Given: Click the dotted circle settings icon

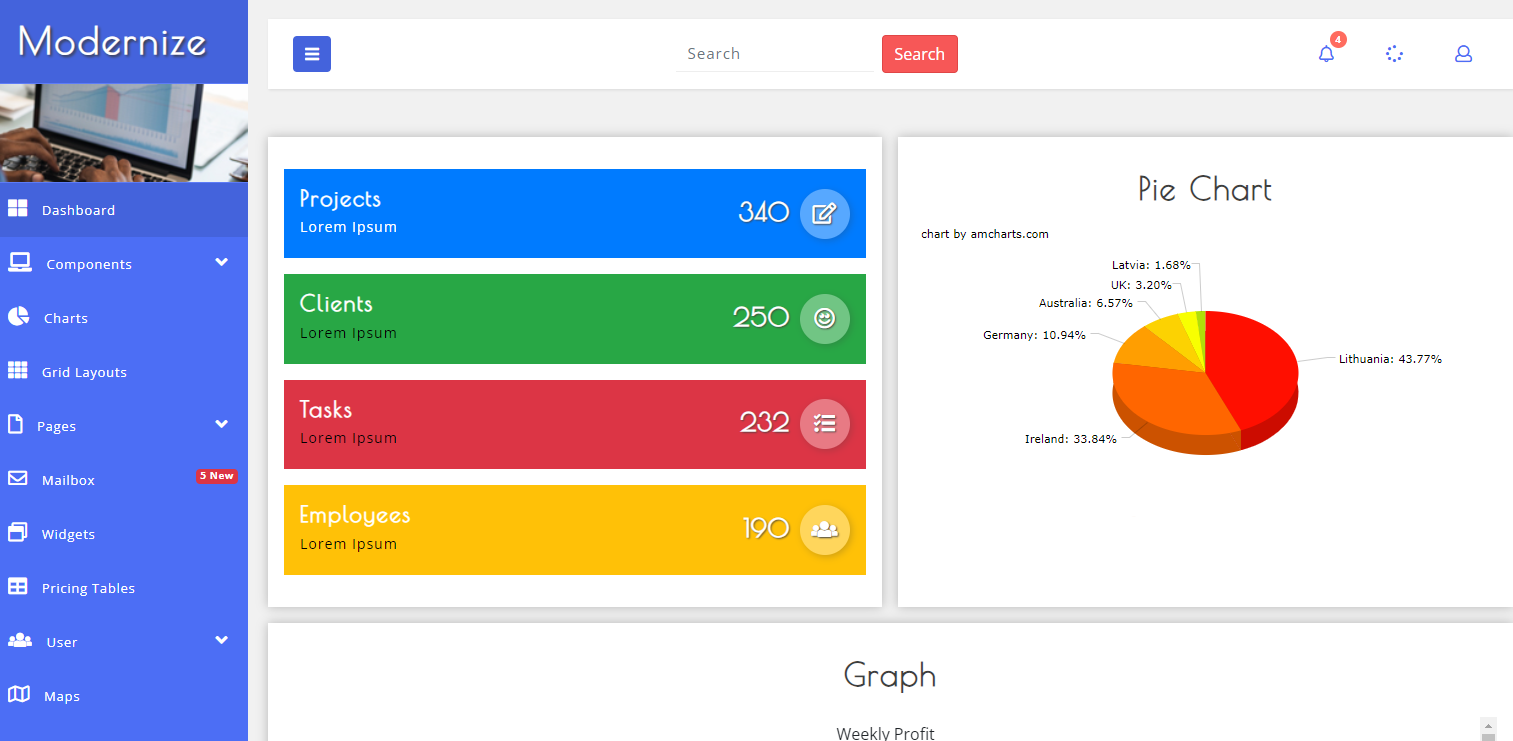Looking at the screenshot, I should (1395, 54).
